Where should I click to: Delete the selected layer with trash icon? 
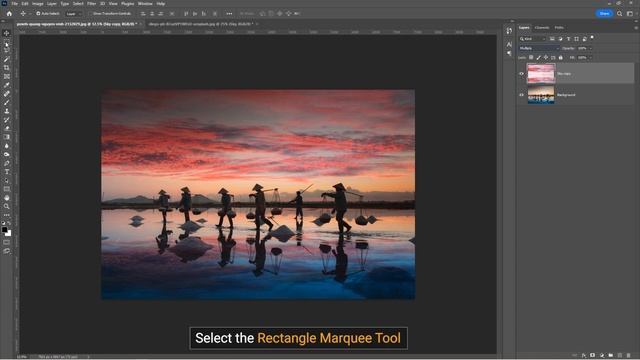pyautogui.click(x=629, y=356)
